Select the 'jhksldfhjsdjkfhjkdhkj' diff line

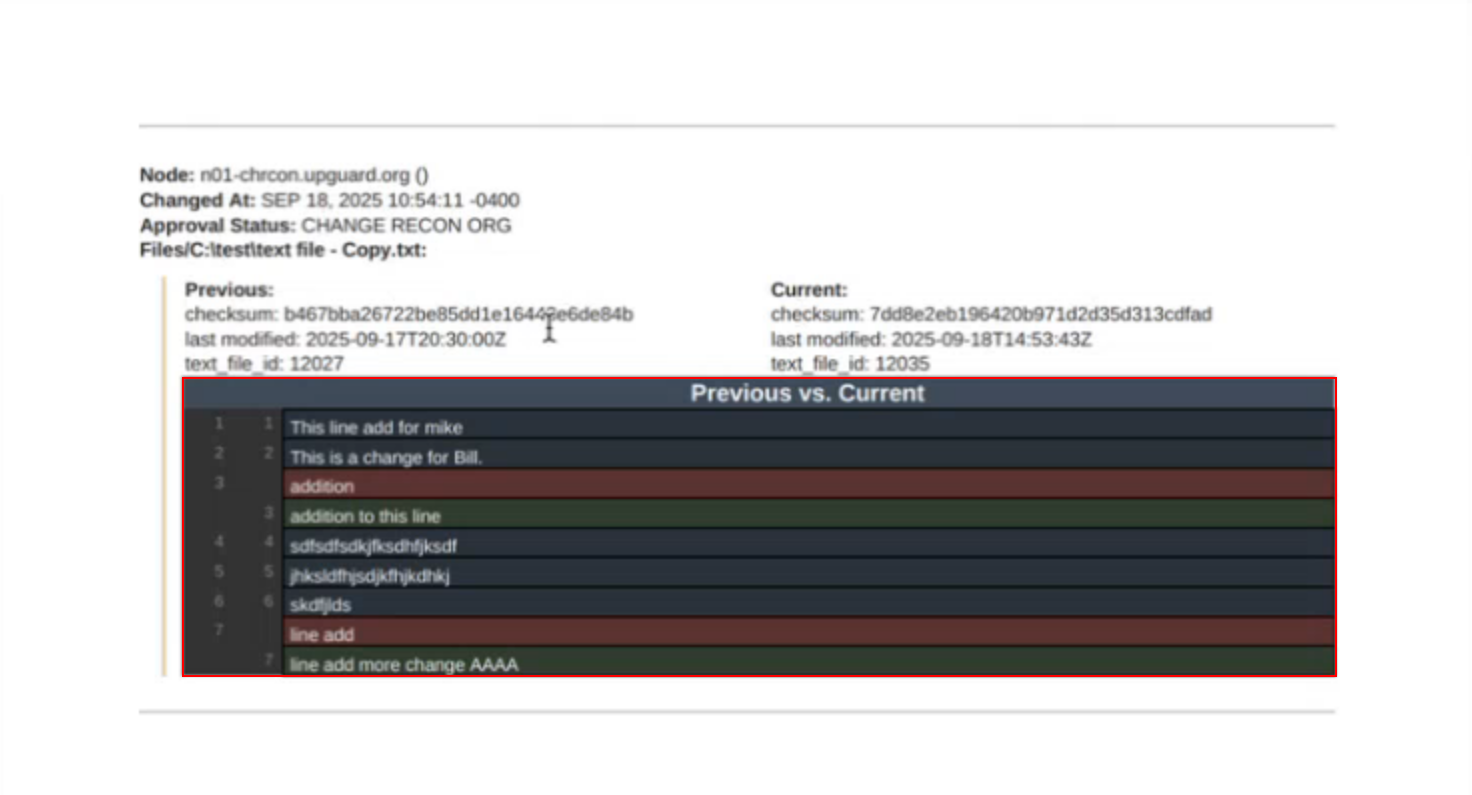coord(370,576)
